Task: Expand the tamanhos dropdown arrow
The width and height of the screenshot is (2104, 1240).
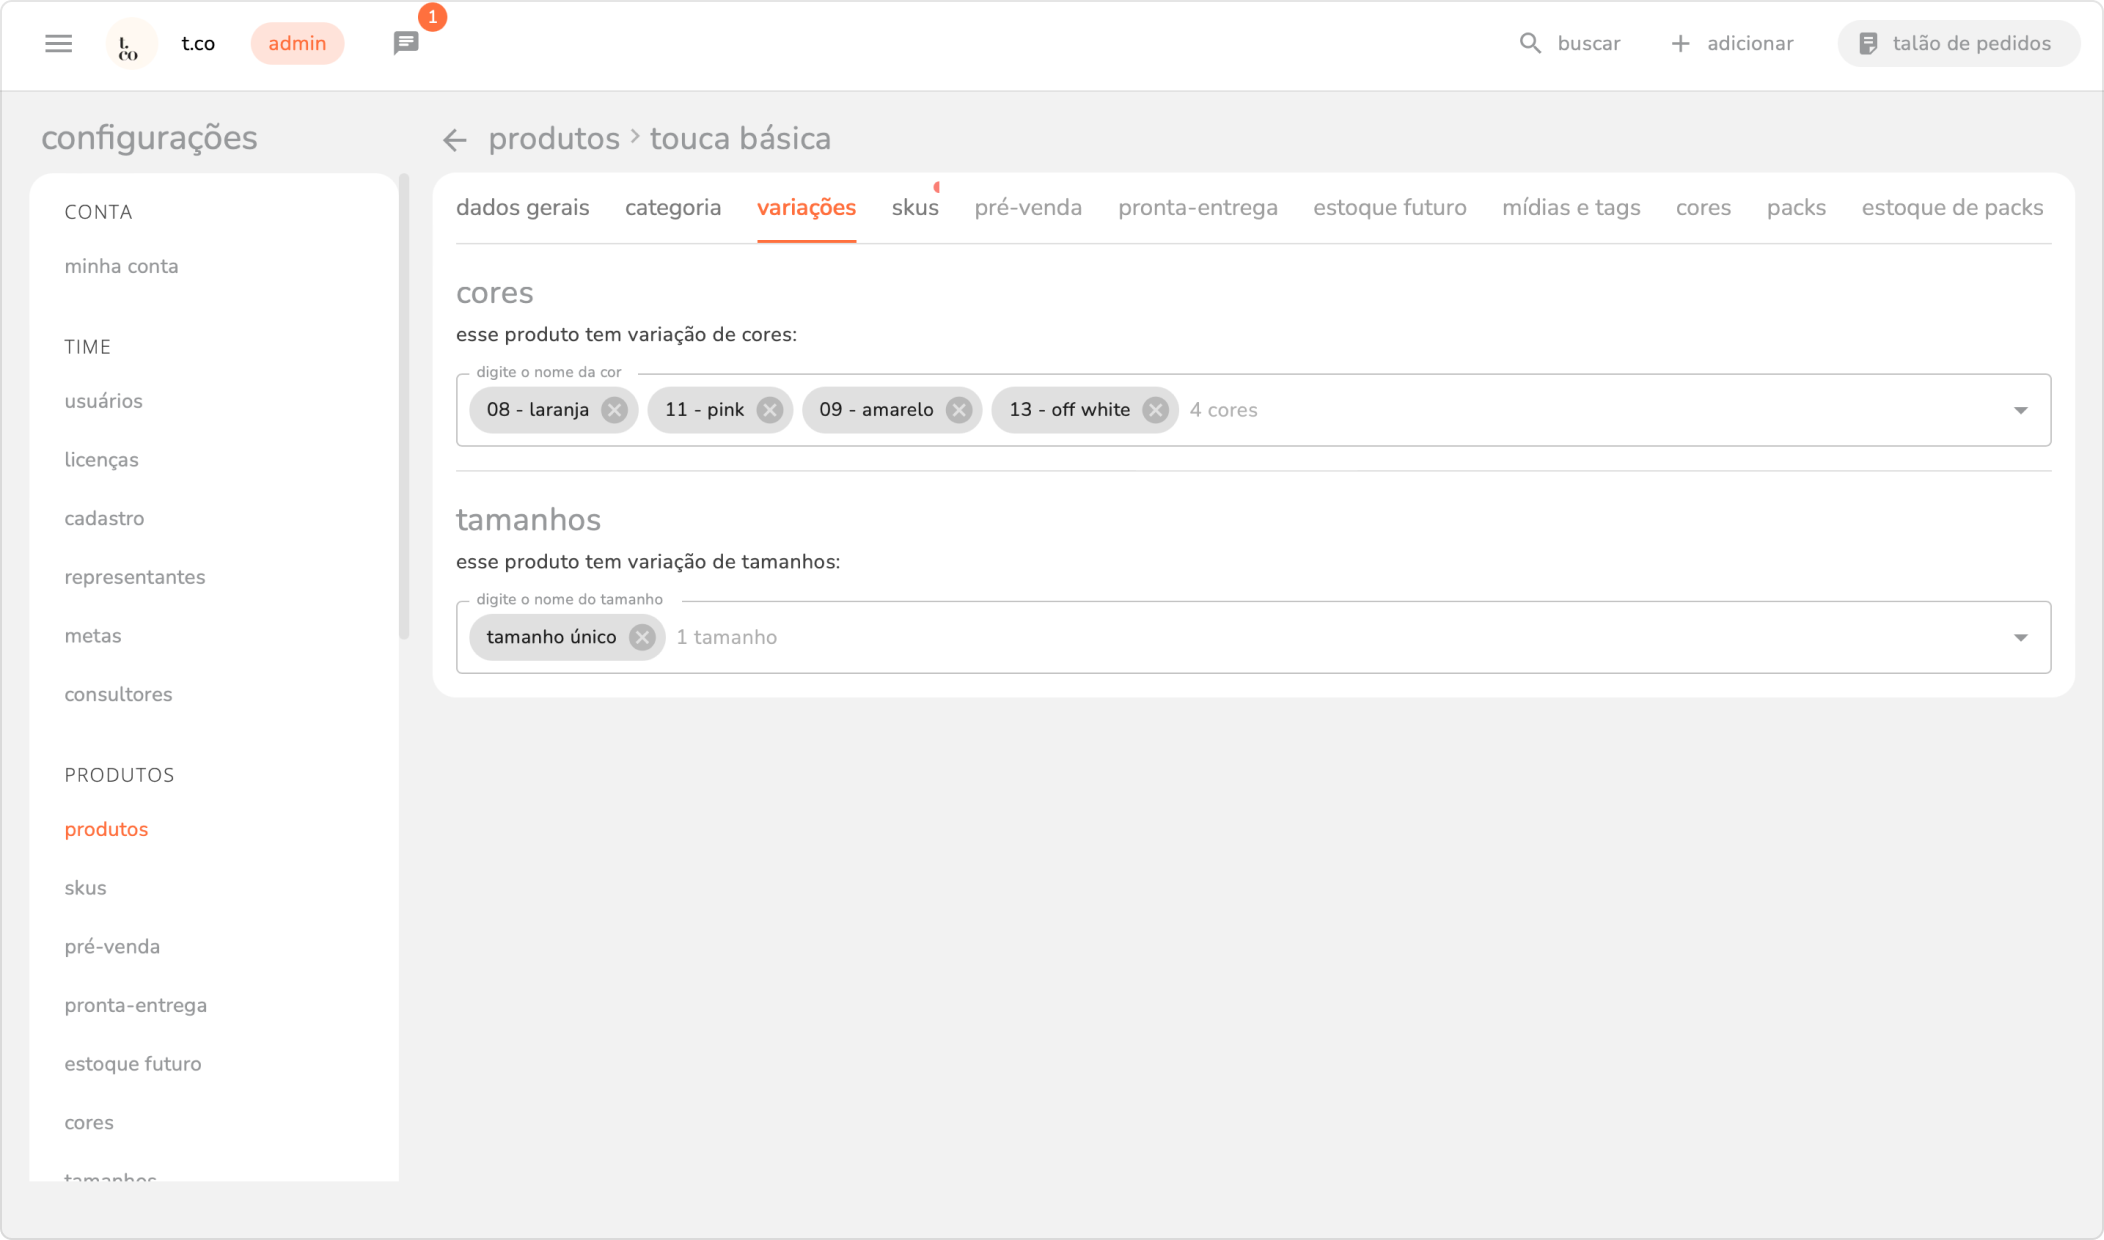Action: (x=2020, y=637)
